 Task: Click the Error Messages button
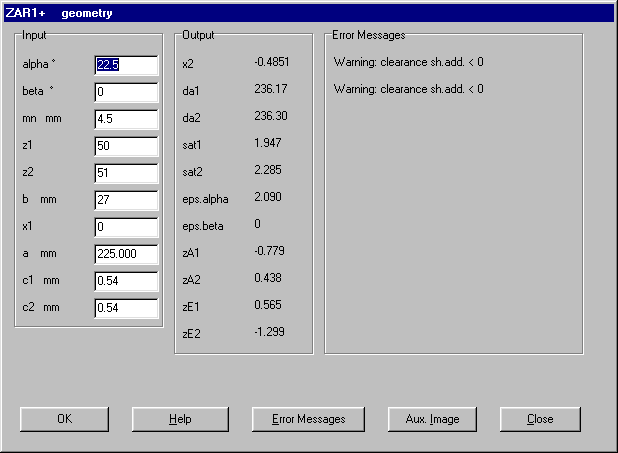click(x=308, y=419)
